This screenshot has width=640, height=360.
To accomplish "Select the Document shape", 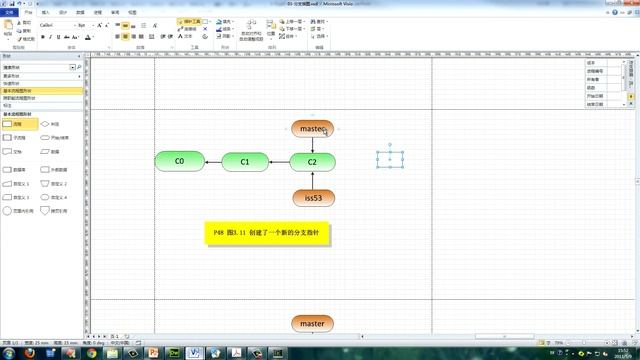I will [12, 152].
